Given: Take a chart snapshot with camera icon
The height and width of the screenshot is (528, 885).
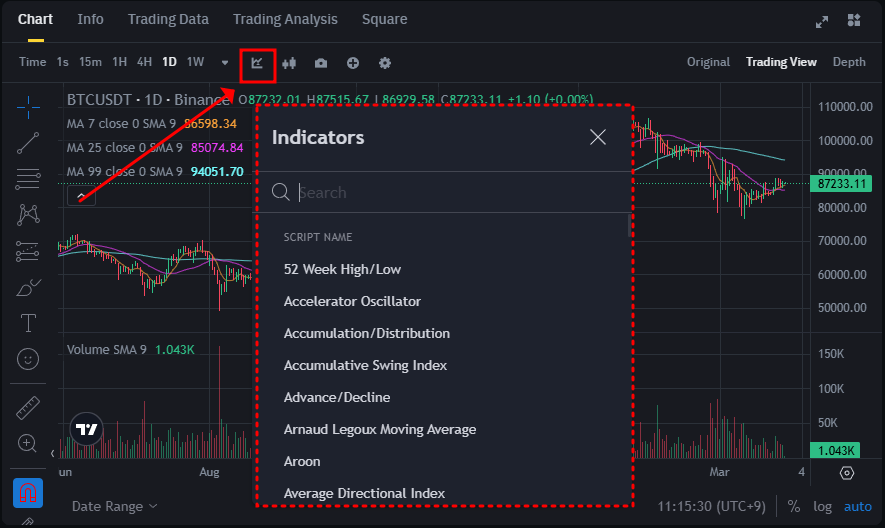Looking at the screenshot, I should click(321, 63).
